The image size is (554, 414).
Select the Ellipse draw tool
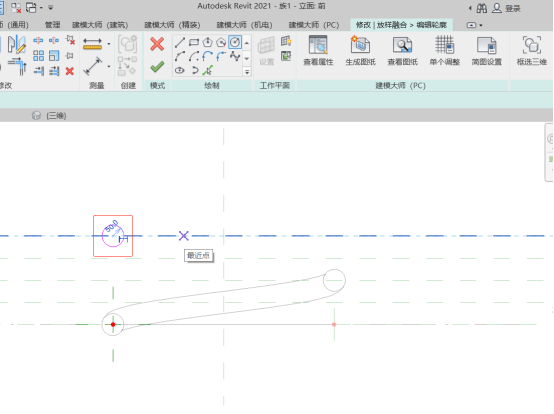click(179, 70)
